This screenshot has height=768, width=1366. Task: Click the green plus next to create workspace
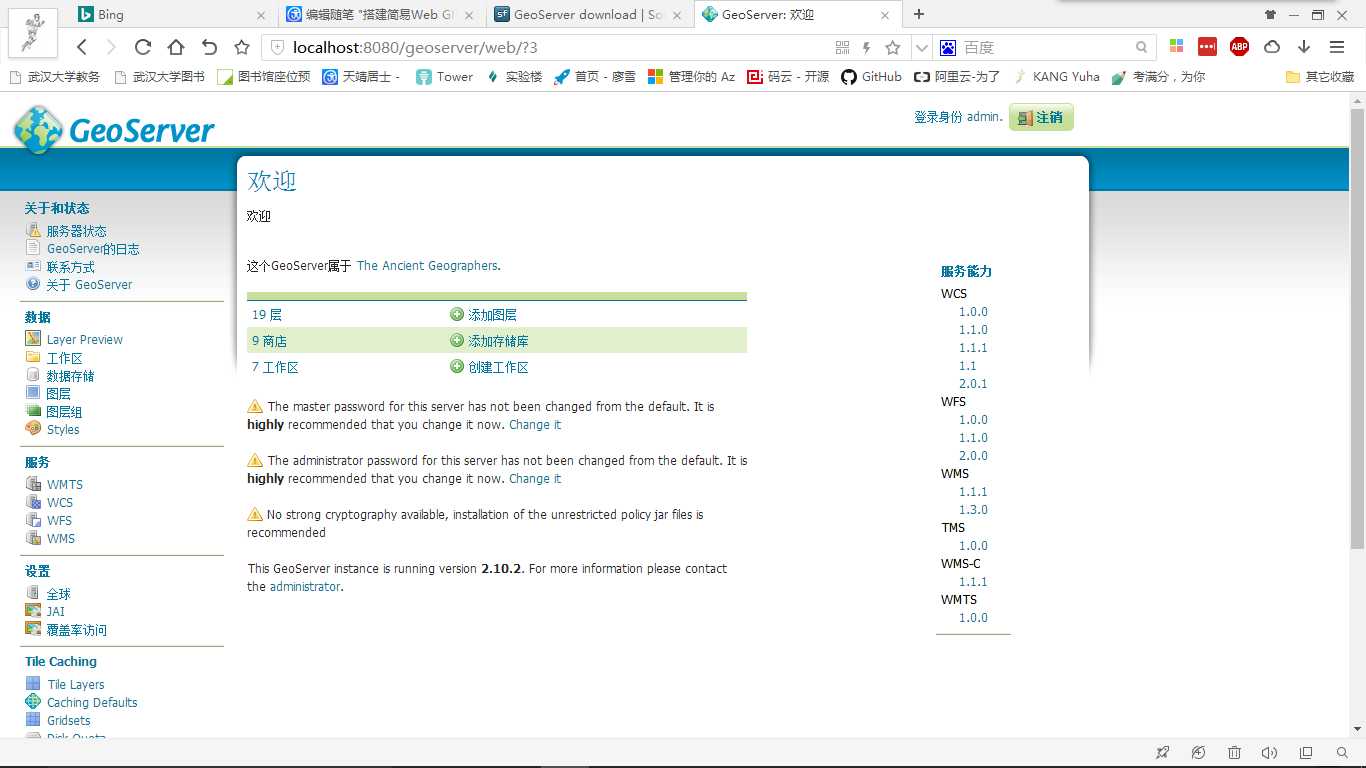[x=457, y=367]
